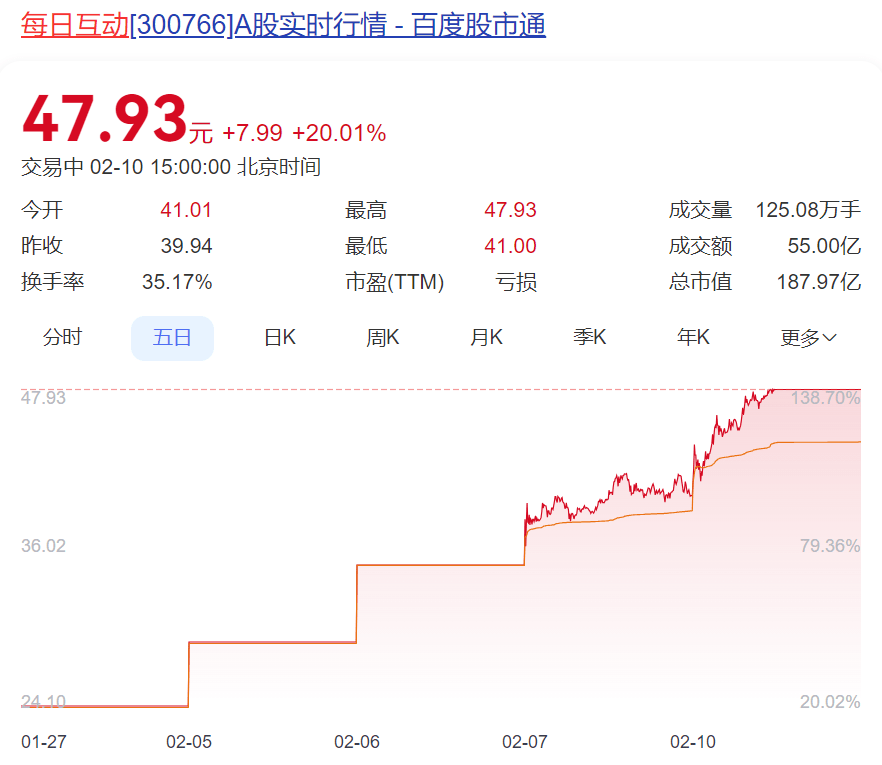Click the 最低 label

tap(366, 246)
